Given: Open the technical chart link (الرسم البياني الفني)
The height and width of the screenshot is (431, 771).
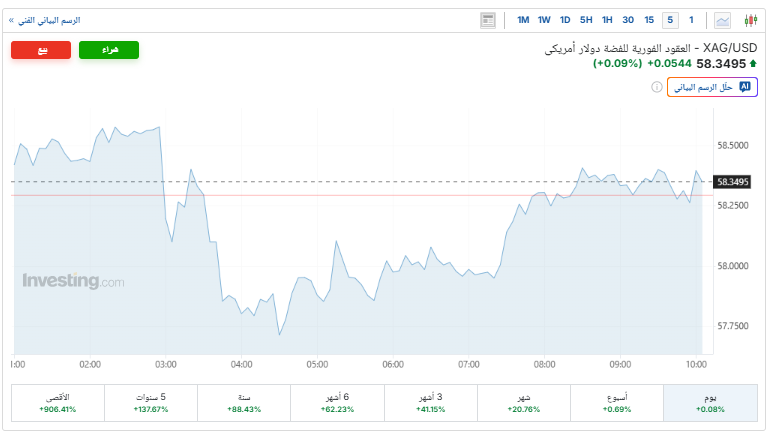Looking at the screenshot, I should pyautogui.click(x=45, y=20).
